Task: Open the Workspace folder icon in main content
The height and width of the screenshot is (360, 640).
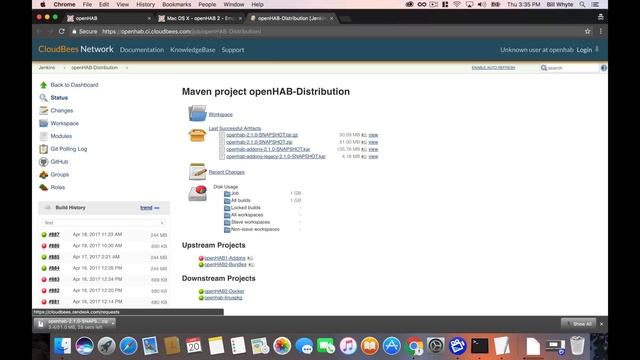Action: pos(198,113)
